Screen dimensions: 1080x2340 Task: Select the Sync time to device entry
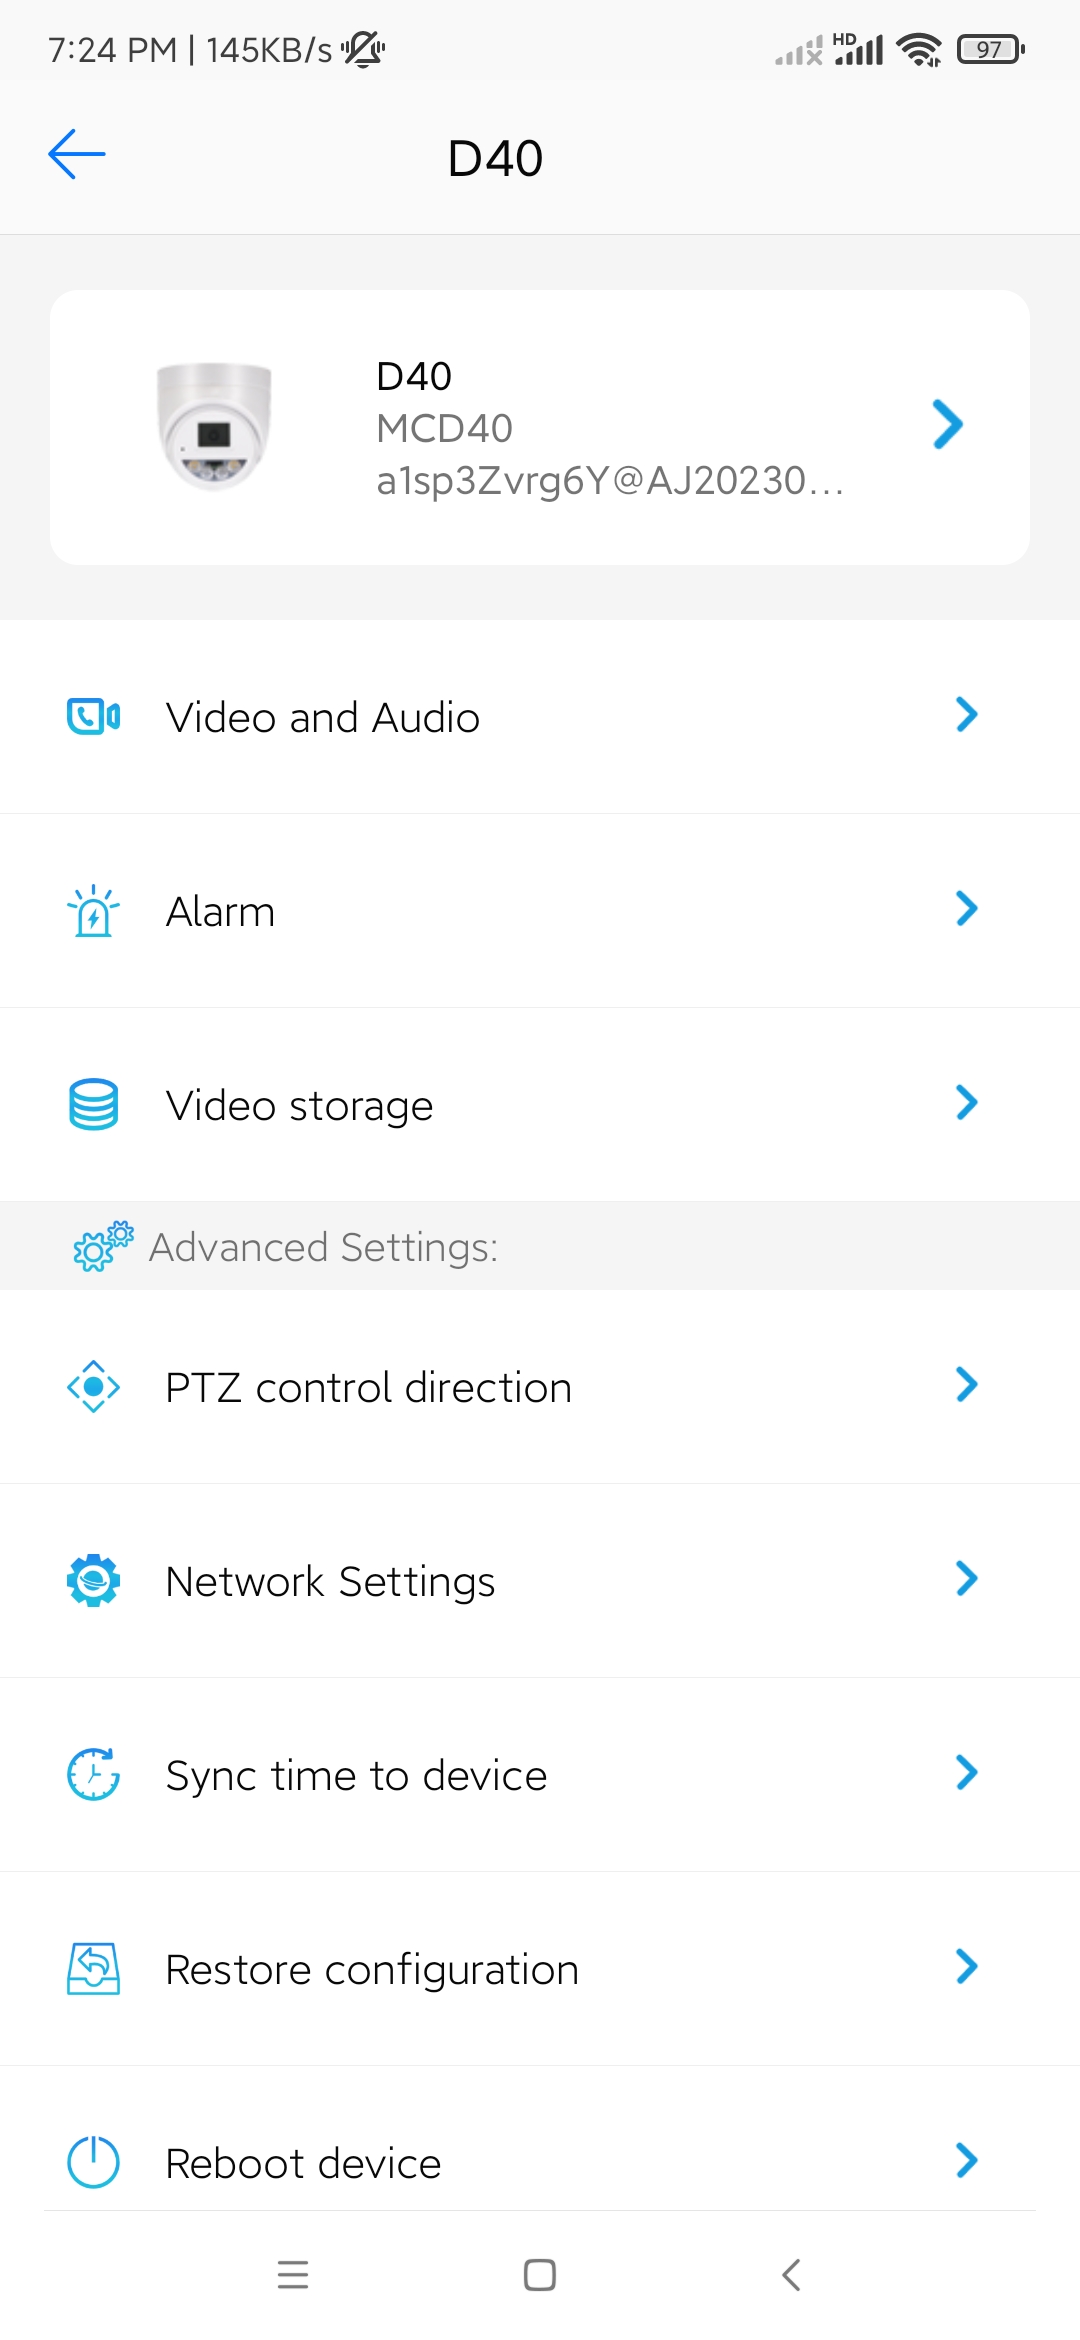[540, 1775]
